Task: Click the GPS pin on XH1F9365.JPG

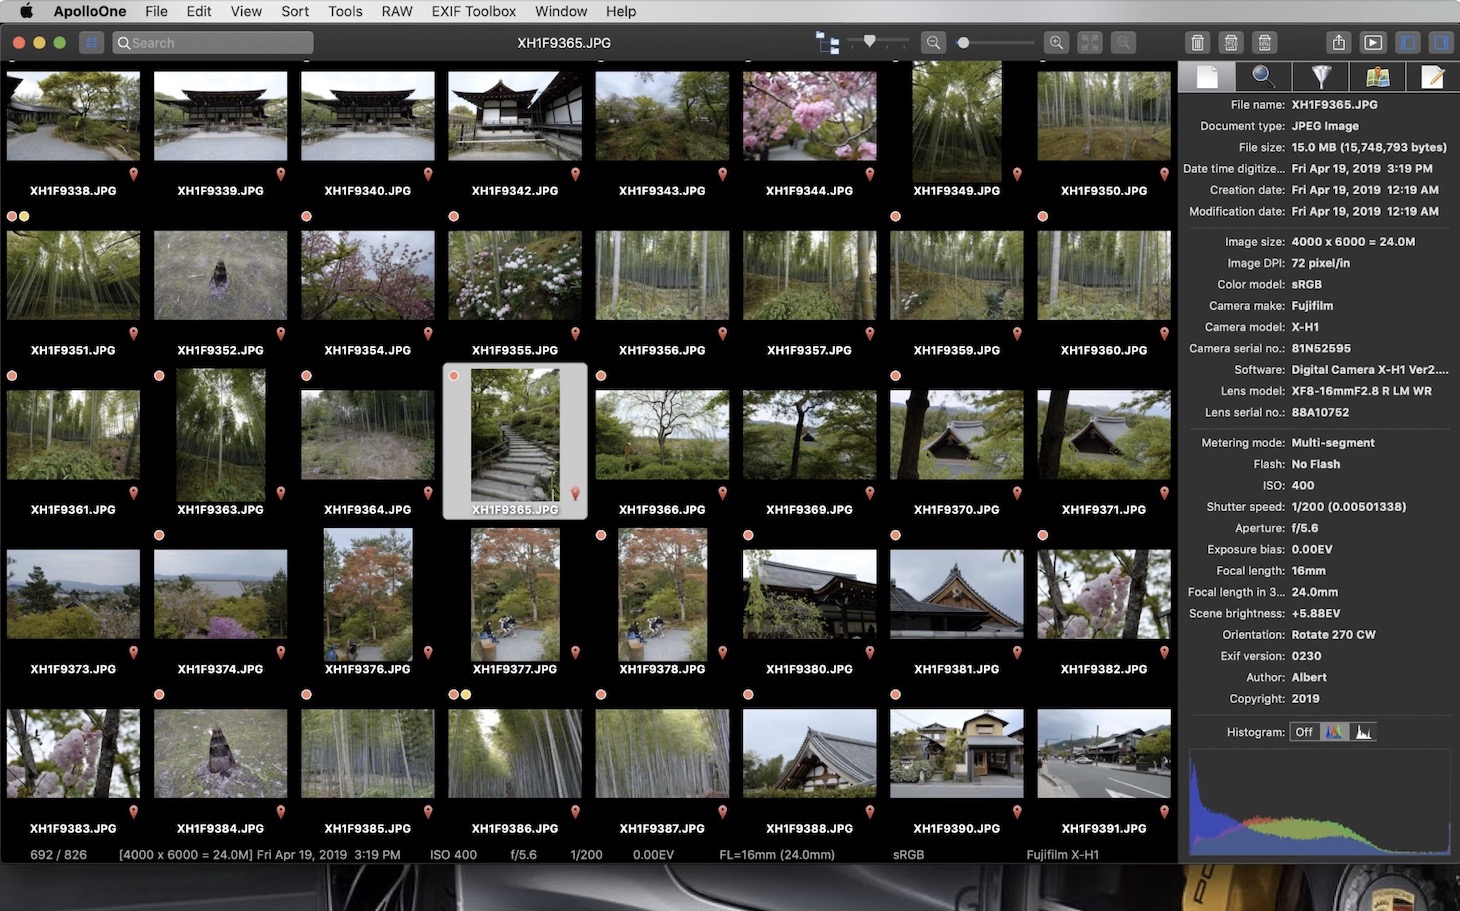Action: [x=575, y=494]
